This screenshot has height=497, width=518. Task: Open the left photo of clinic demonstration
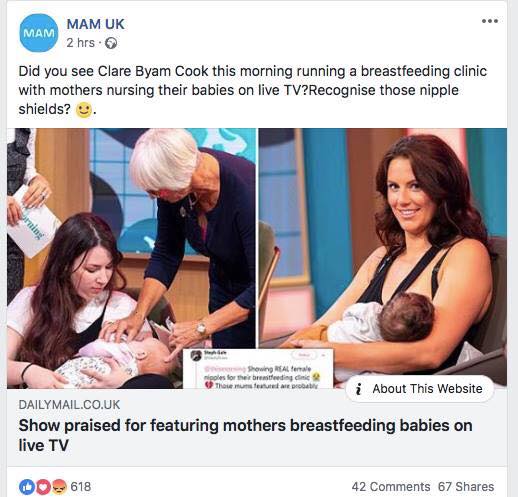[x=131, y=258]
